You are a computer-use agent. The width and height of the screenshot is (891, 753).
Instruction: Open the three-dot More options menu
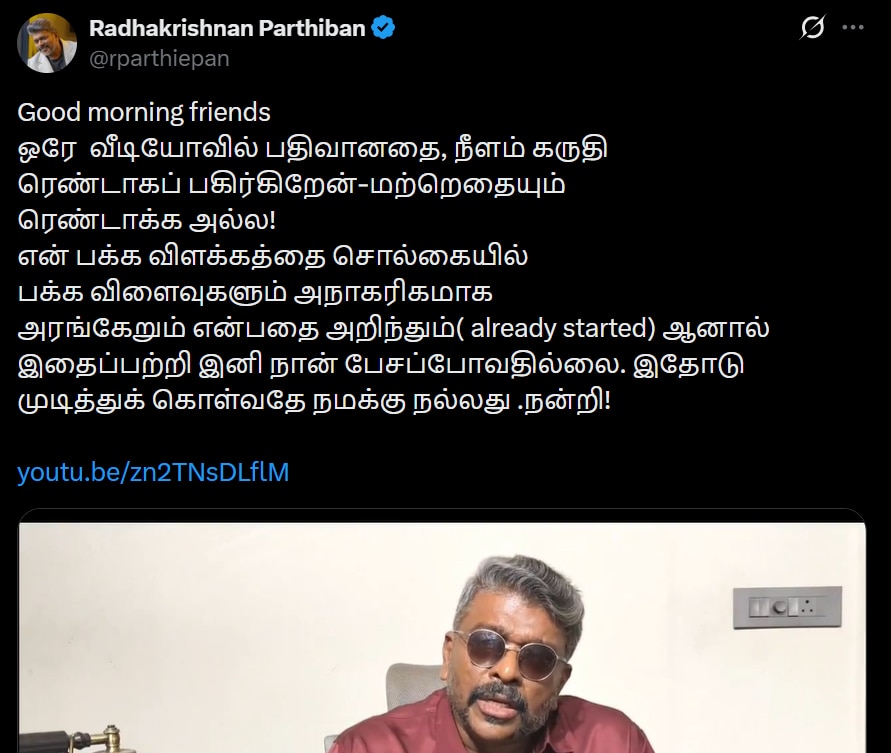[x=853, y=27]
